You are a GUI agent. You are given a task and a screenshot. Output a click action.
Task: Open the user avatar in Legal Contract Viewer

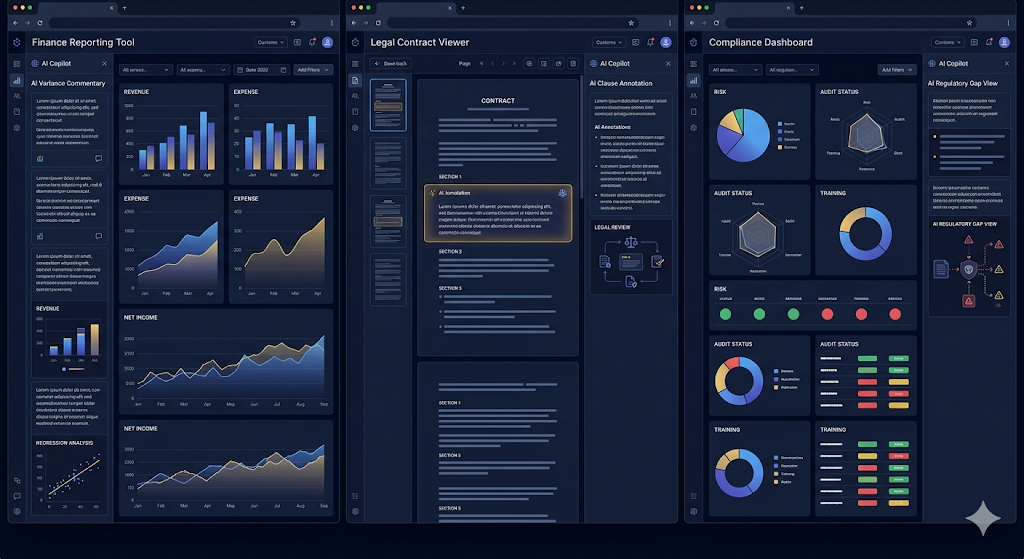[666, 42]
